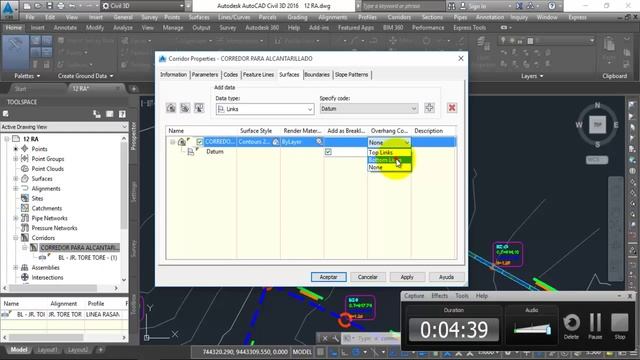
Task: Stop the screen recording
Action: 620,325
